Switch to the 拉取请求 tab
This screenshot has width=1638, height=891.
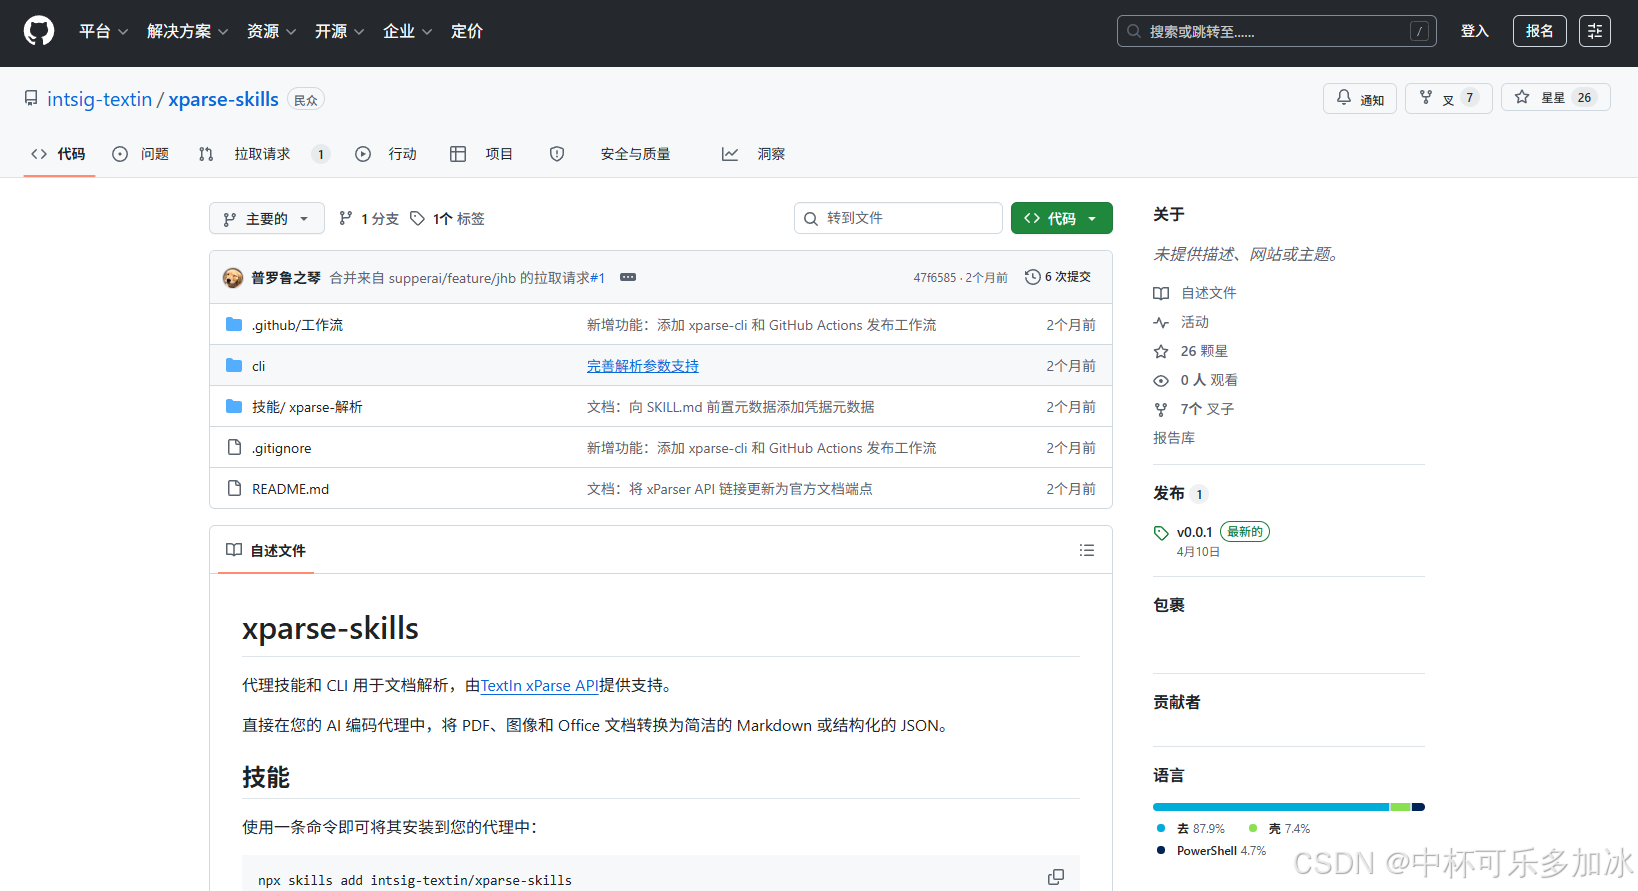click(264, 154)
